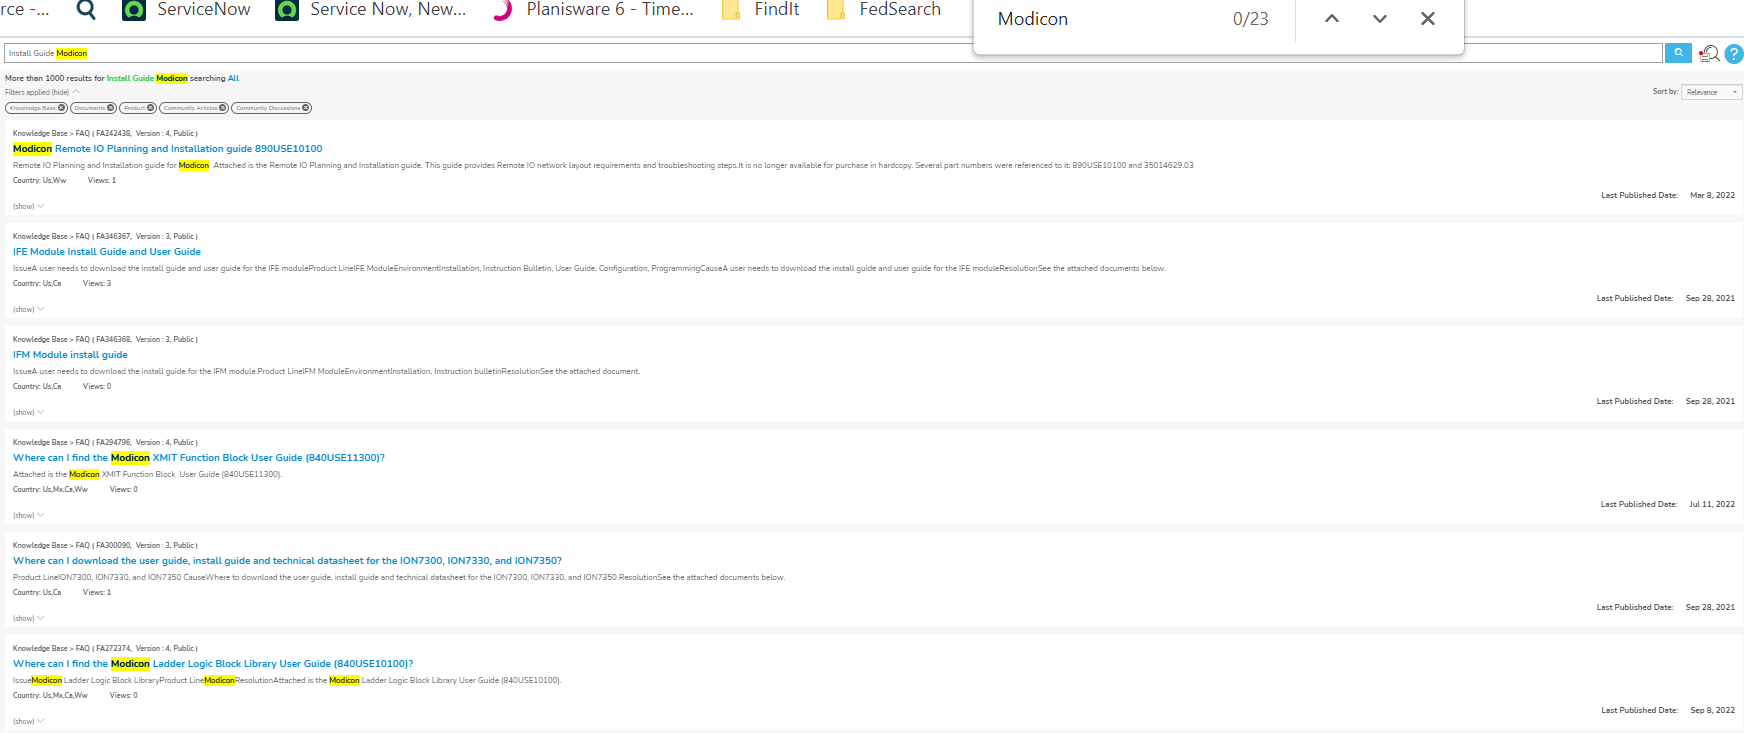Screen dimensions: 1744x733
Task: Remove the Community Articles filter chip
Action: (x=222, y=108)
